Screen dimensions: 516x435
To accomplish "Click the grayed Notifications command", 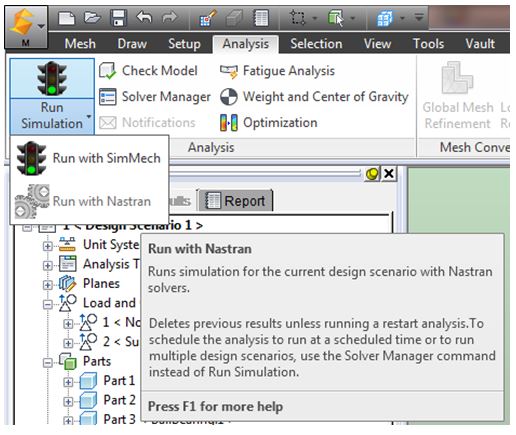I will [147, 123].
